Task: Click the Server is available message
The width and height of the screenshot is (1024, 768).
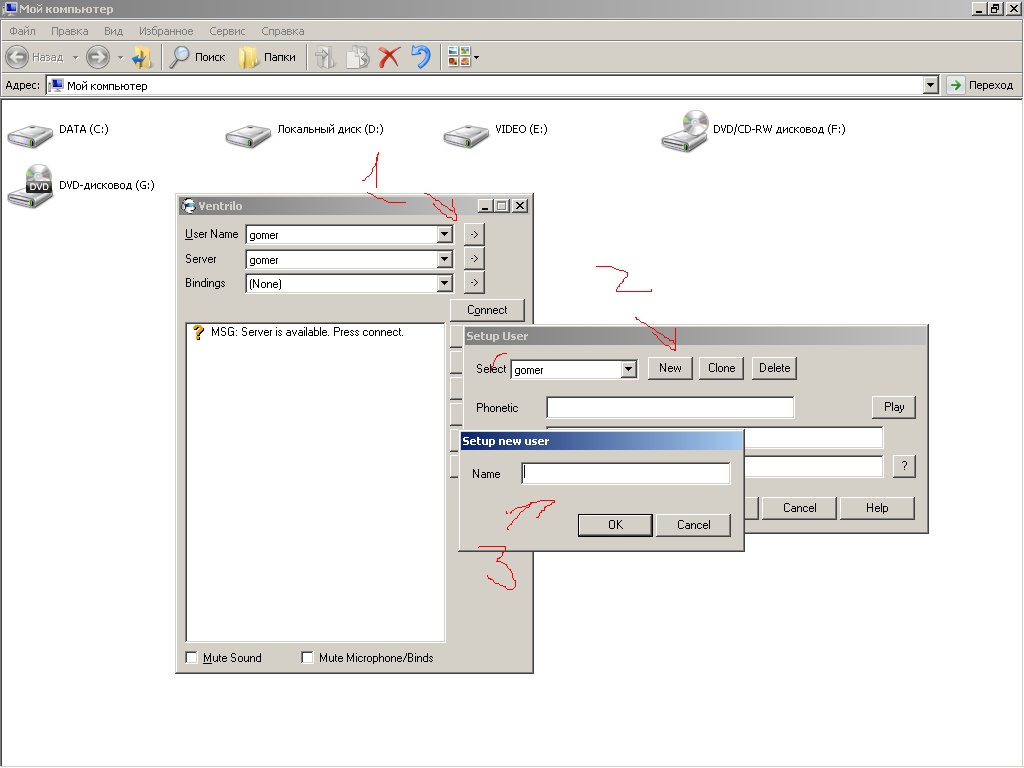Action: point(307,332)
